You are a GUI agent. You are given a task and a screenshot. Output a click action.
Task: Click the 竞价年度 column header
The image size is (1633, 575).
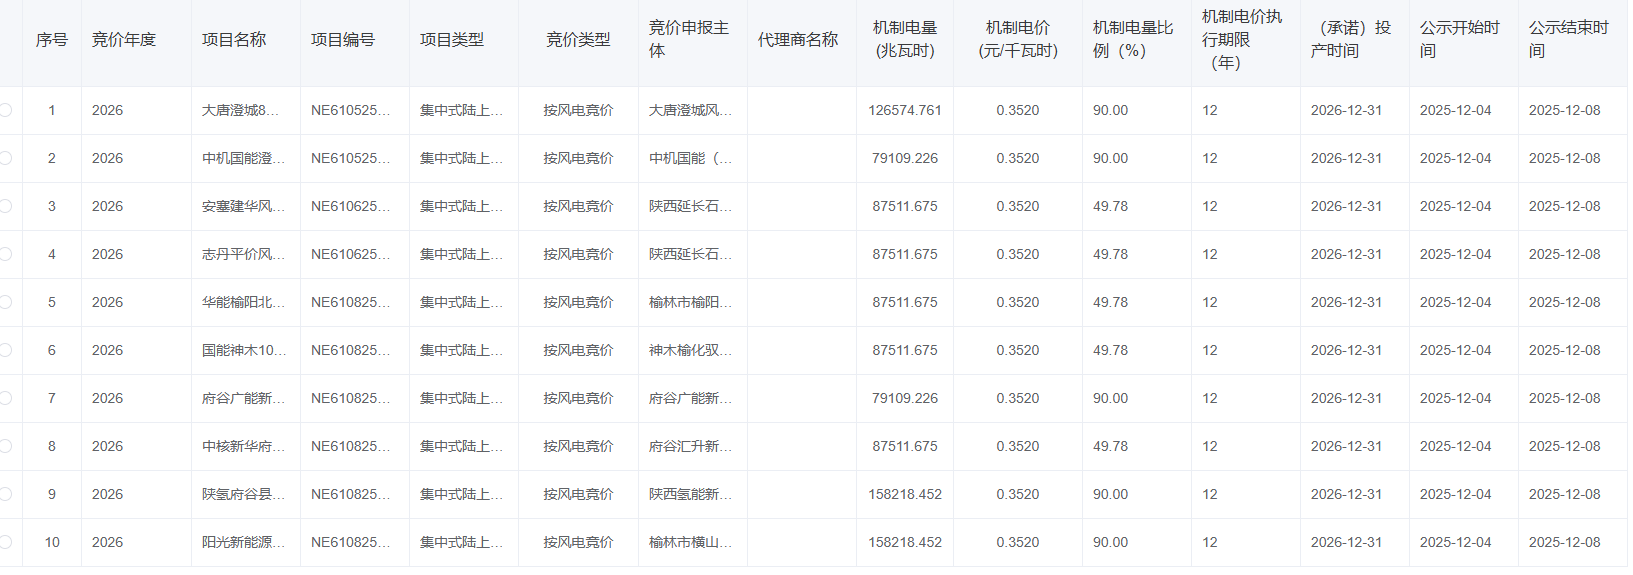[x=124, y=40]
